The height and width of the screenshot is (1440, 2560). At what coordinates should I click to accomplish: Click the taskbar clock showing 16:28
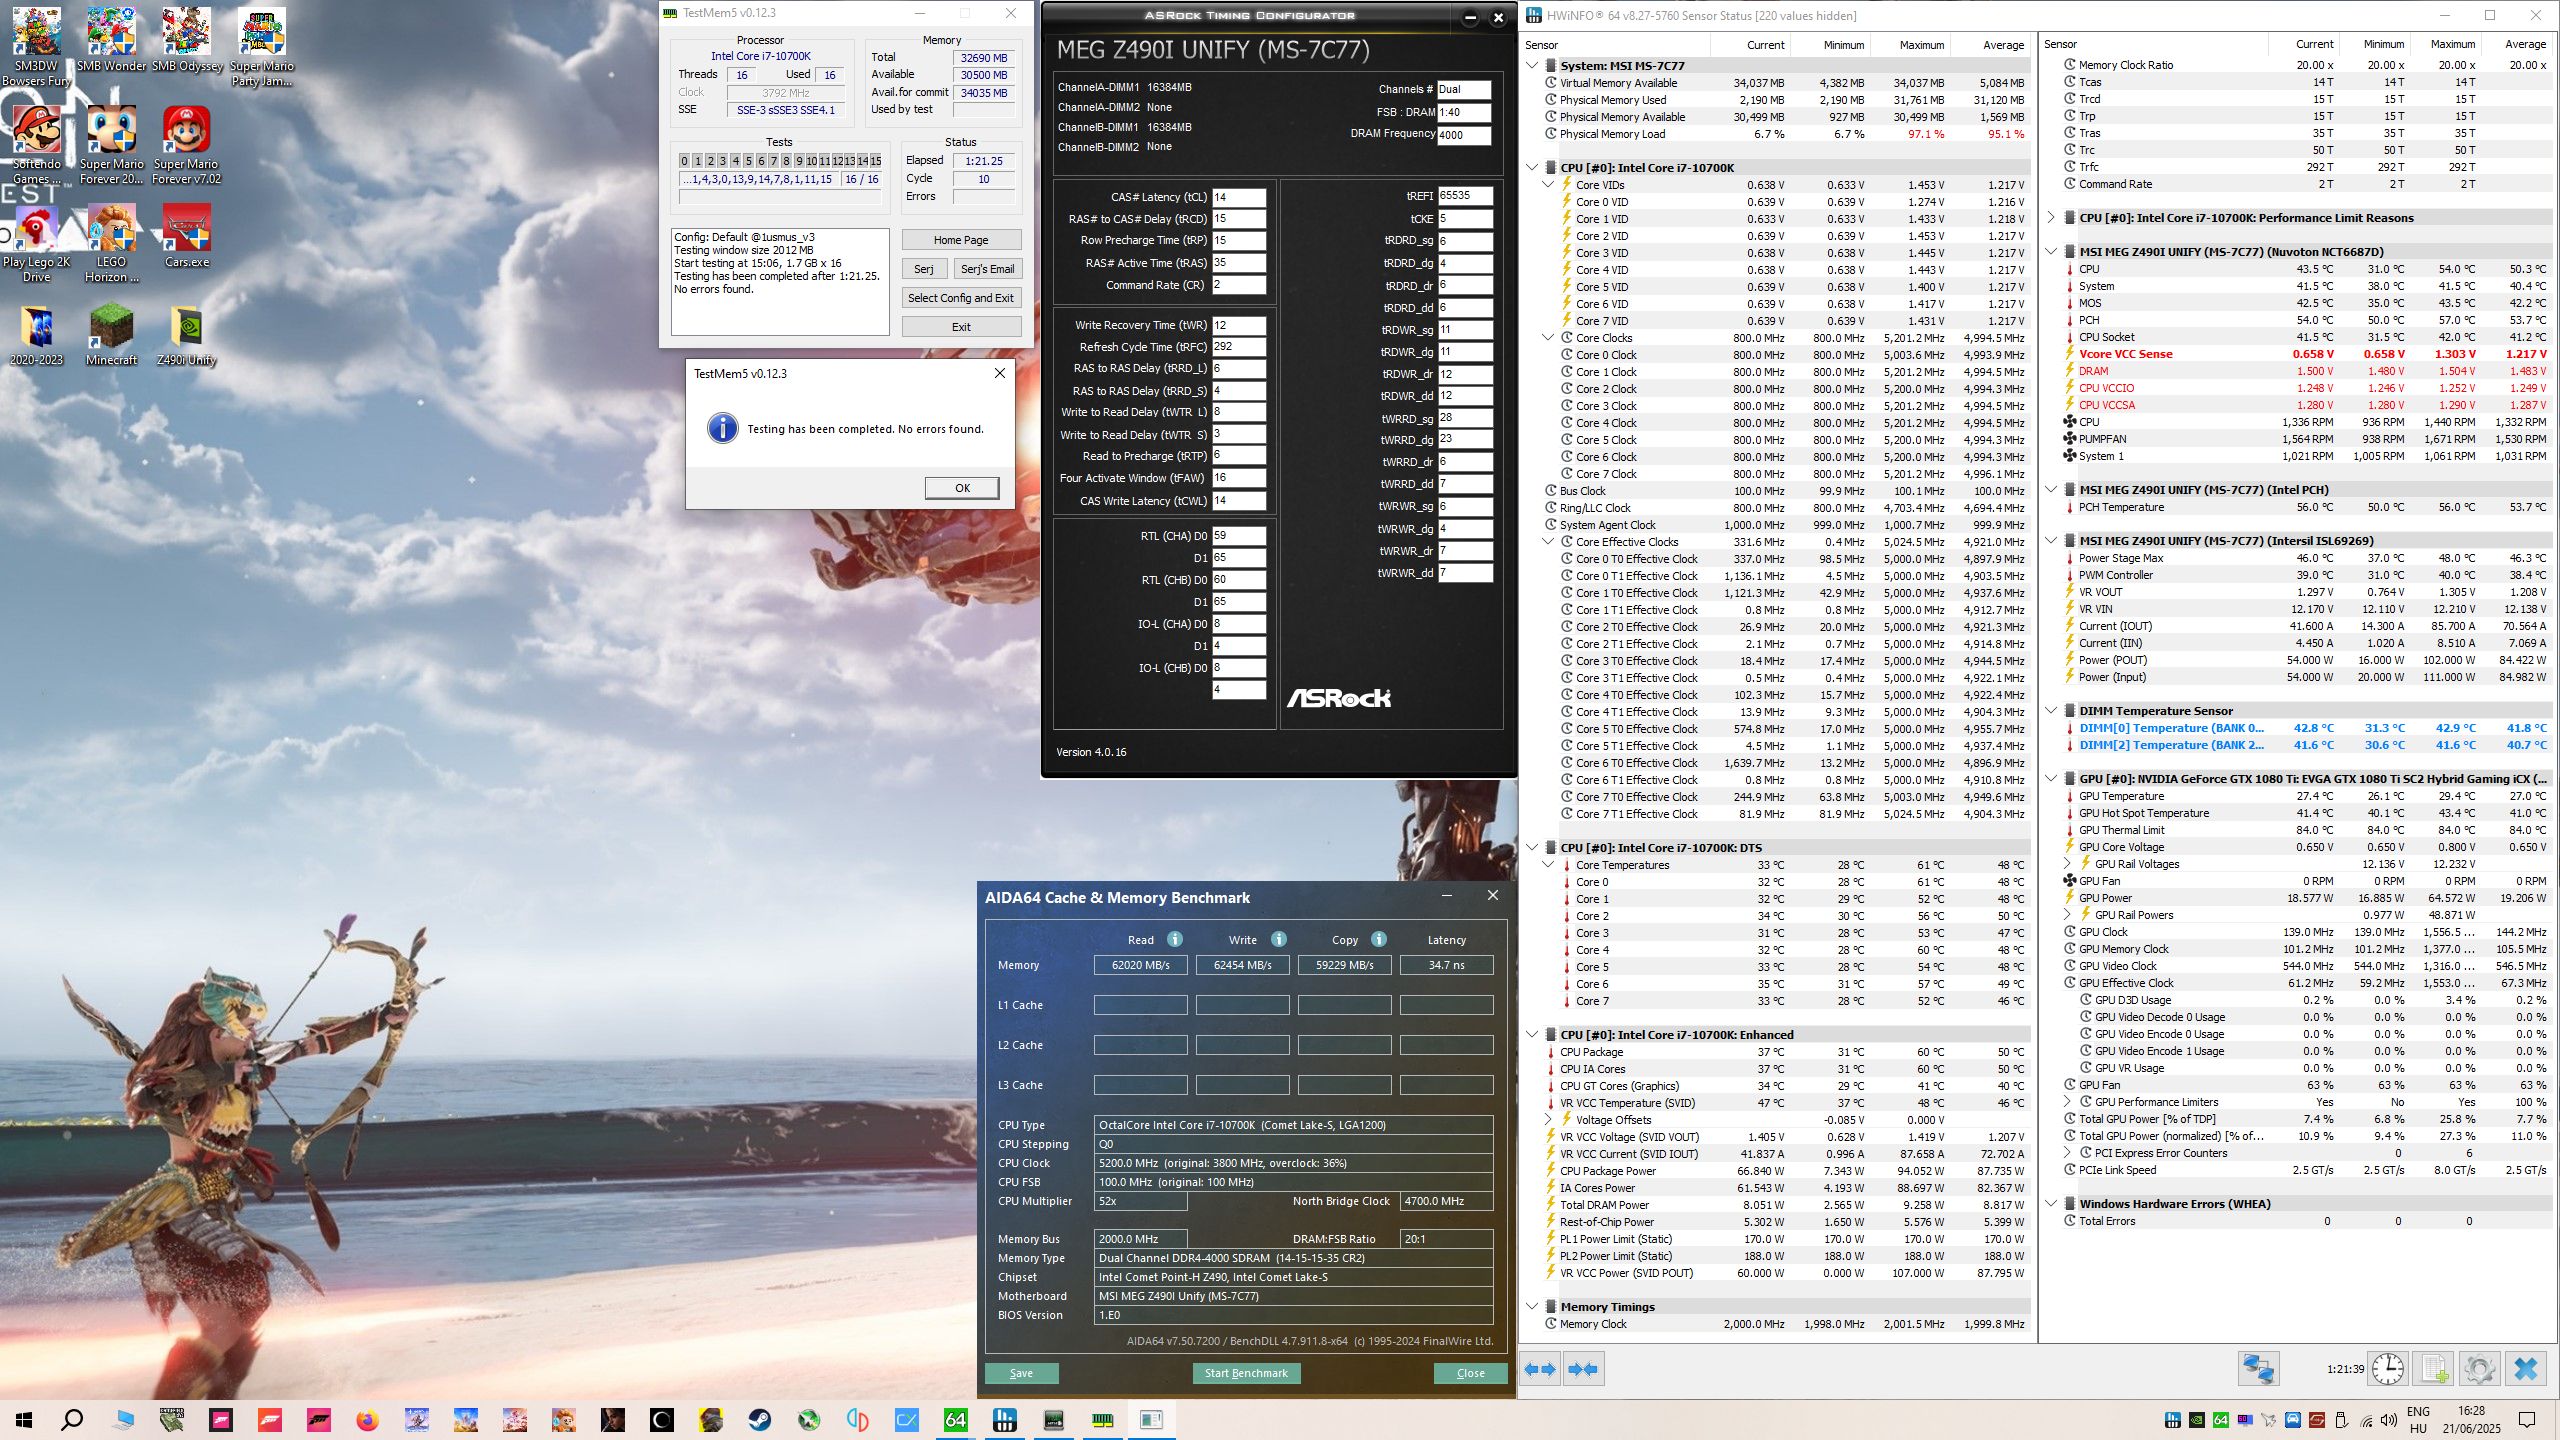[x=2471, y=1420]
